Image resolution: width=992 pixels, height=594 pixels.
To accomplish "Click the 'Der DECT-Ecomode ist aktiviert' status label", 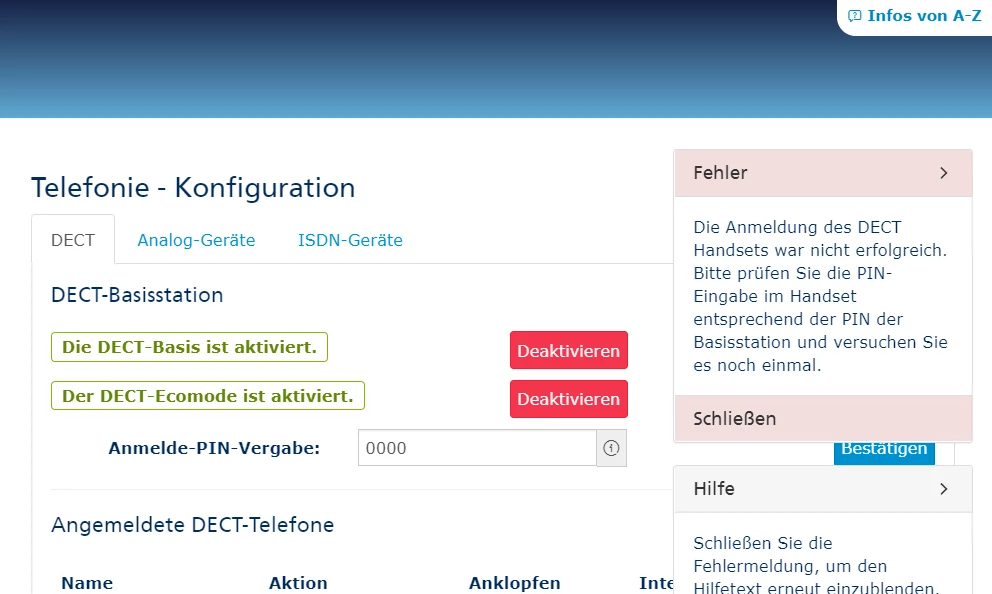I will [x=208, y=396].
